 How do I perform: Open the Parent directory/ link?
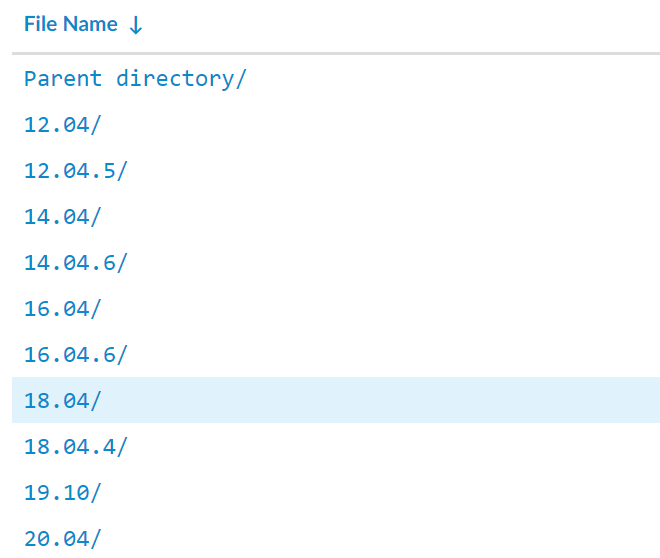coord(135,79)
